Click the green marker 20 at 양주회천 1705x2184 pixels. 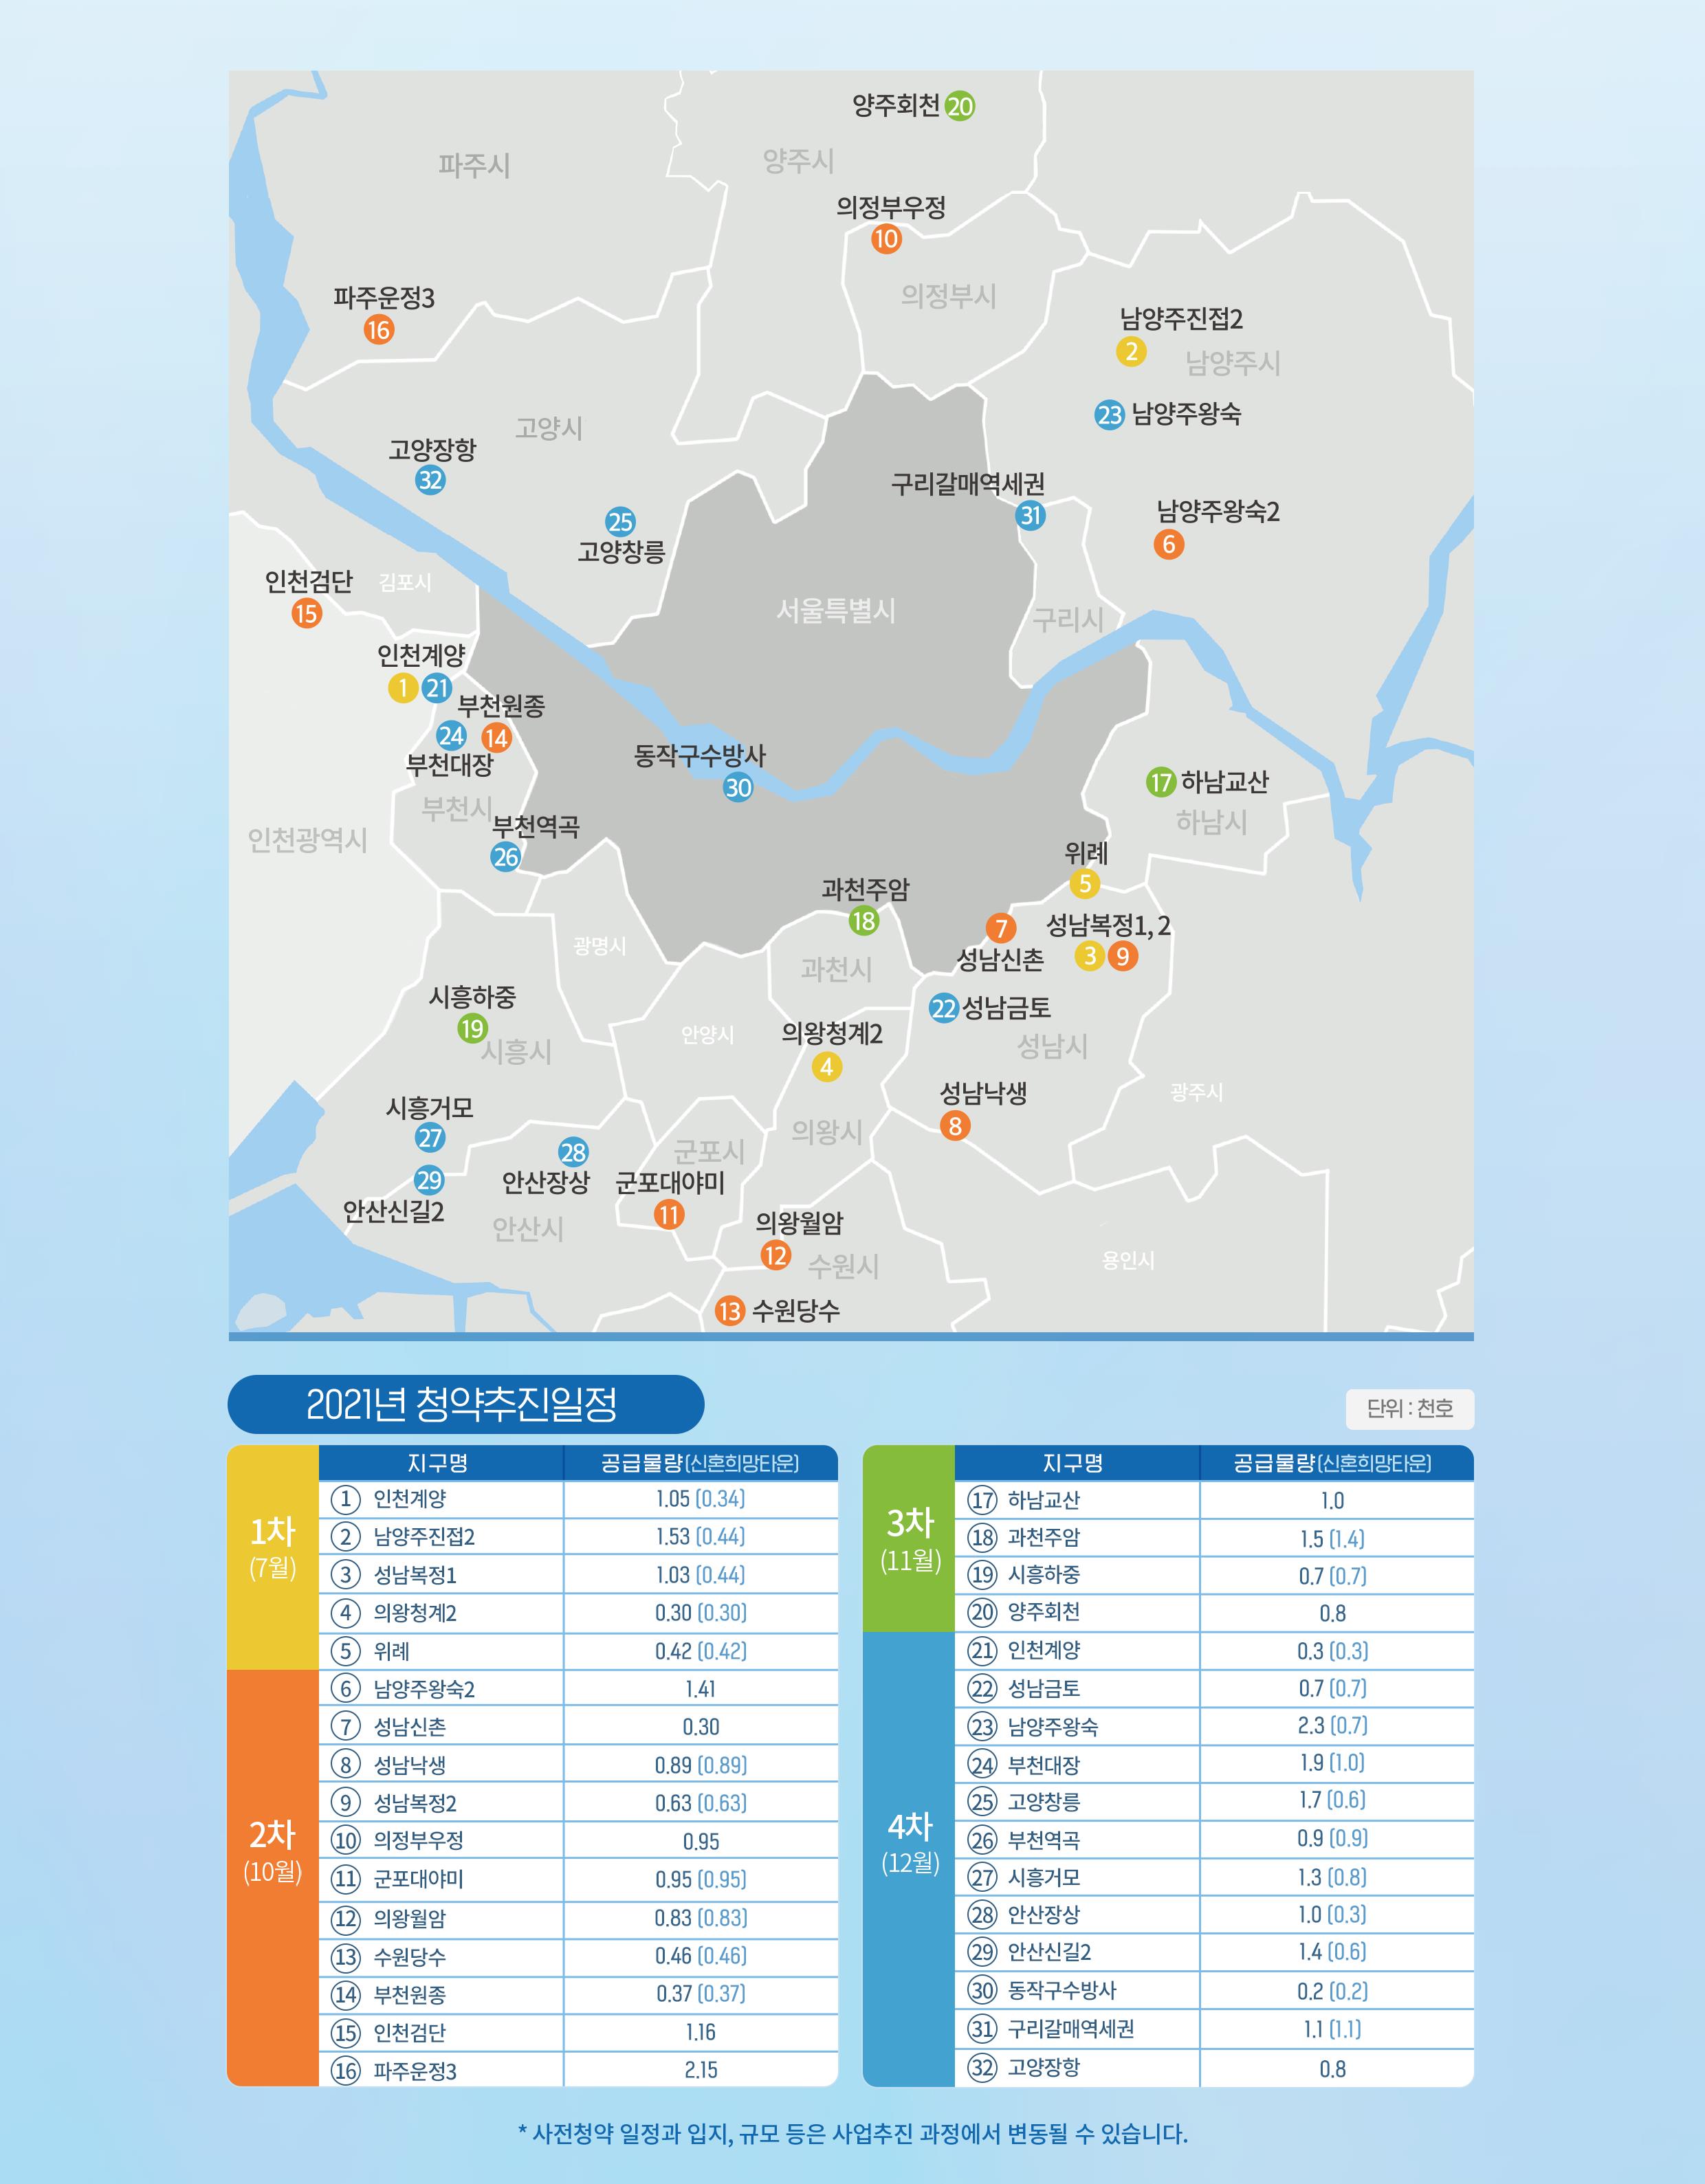pos(959,106)
